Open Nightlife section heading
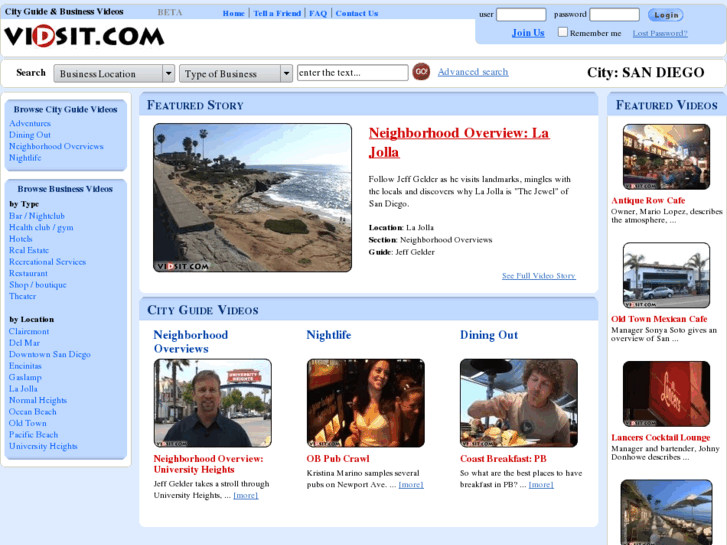This screenshot has width=727, height=545. point(329,335)
